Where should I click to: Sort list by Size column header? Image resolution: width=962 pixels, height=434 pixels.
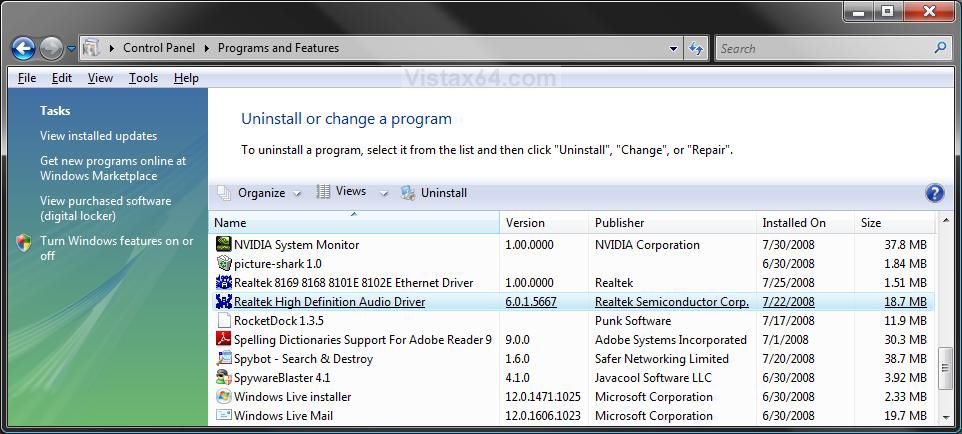tap(895, 223)
